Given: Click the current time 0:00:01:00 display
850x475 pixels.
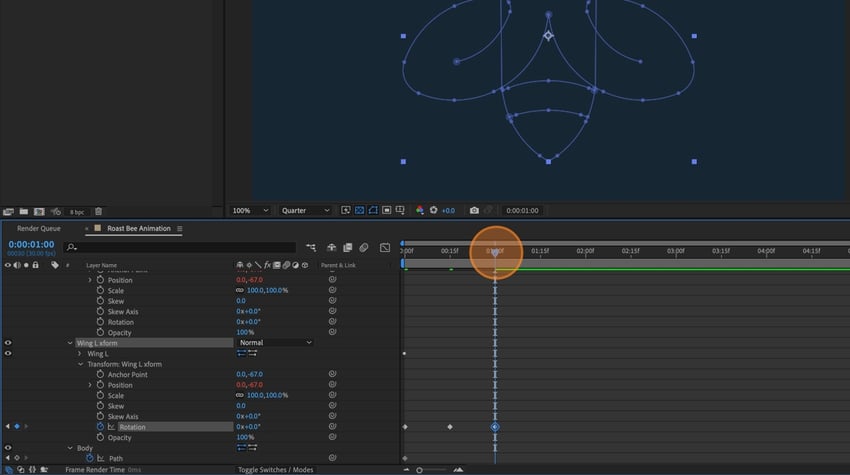Looking at the screenshot, I should (31, 245).
